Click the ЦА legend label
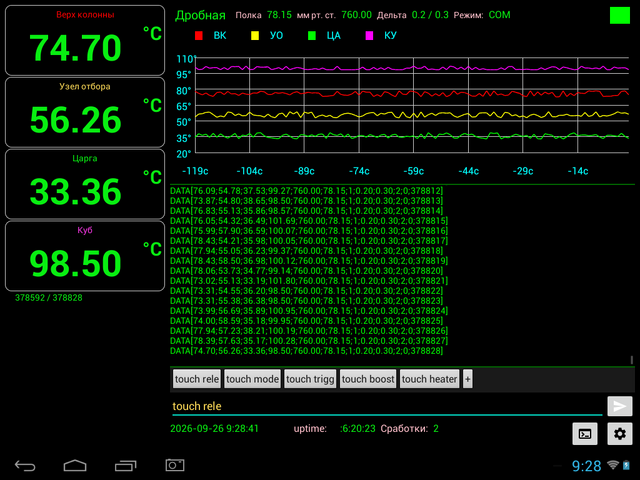The height and width of the screenshot is (480, 640). click(x=333, y=36)
